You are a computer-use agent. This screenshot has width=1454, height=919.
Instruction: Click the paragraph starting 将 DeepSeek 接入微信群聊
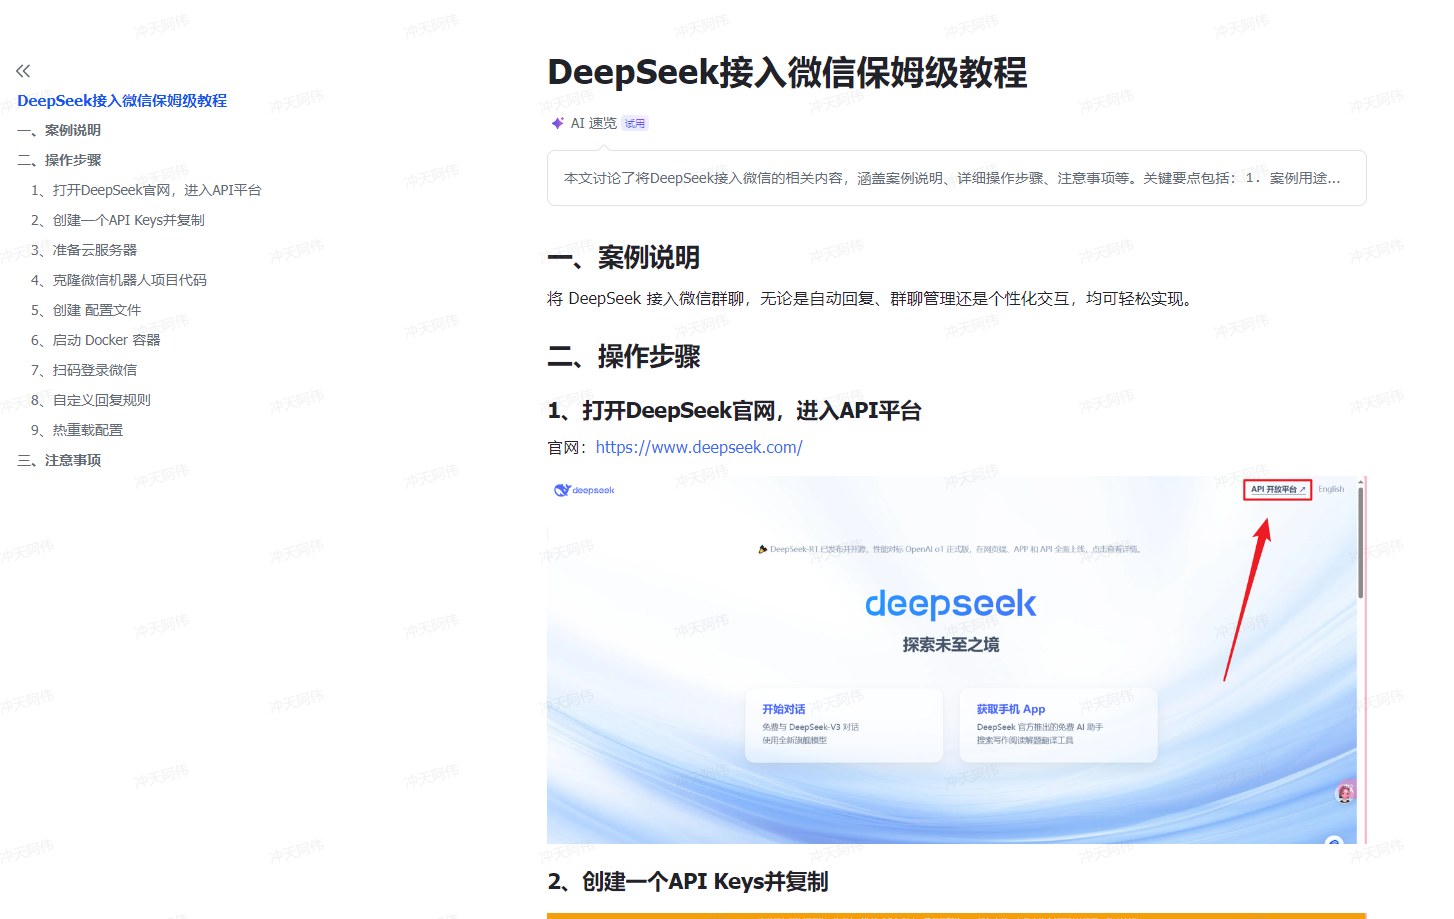(x=872, y=299)
